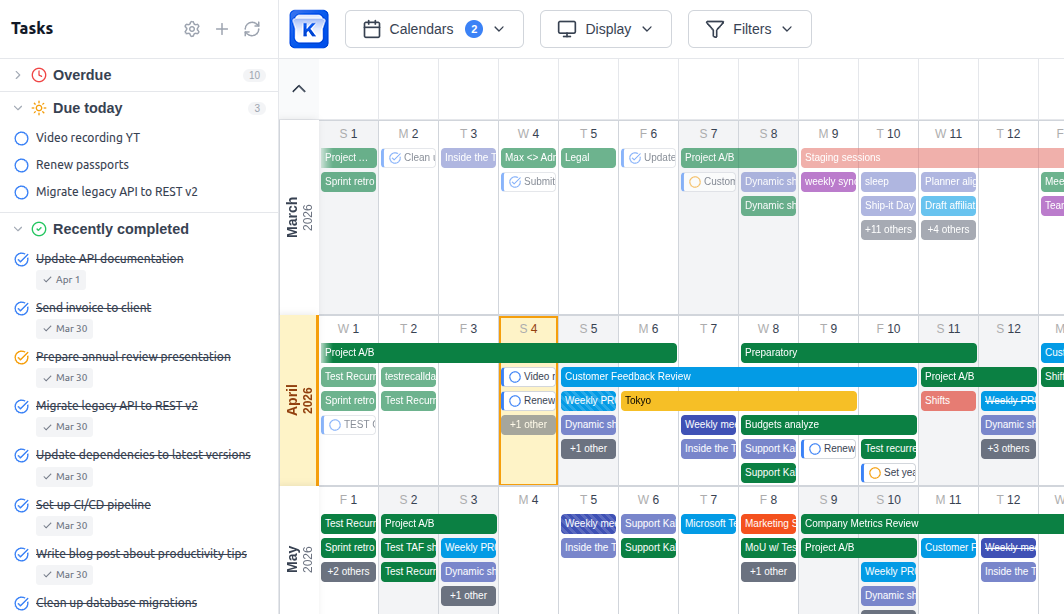Complete the due-today Migrate legacy API task
This screenshot has width=1064, height=614.
[x=22, y=193]
